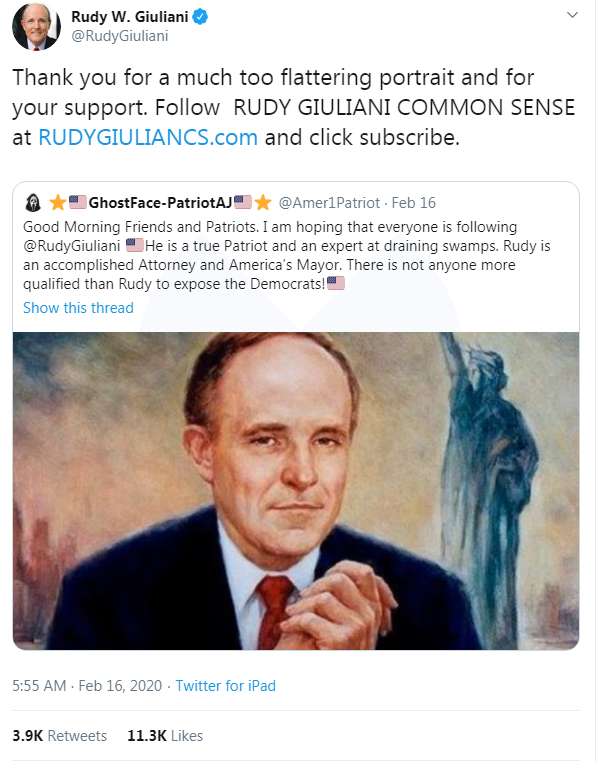Open the painted portrait image
This screenshot has height=762, width=600.
coord(296,490)
